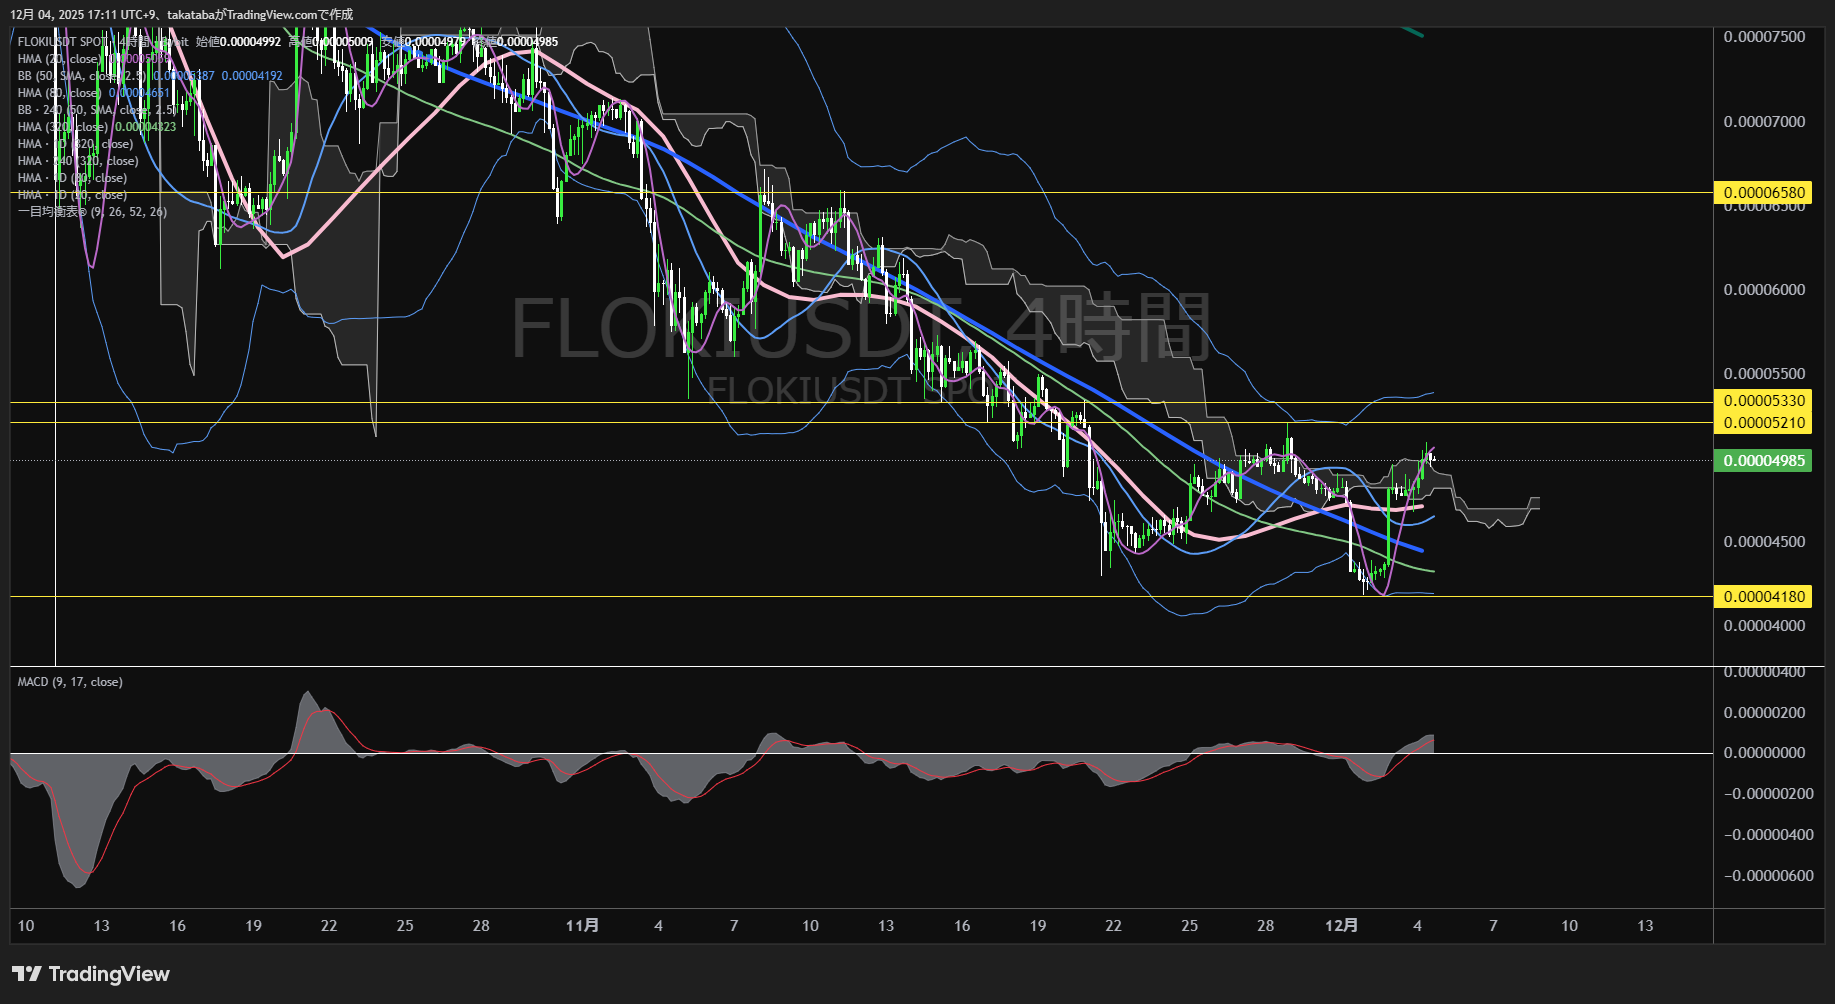Click the MACD (9, 17, close) pane label

click(70, 682)
